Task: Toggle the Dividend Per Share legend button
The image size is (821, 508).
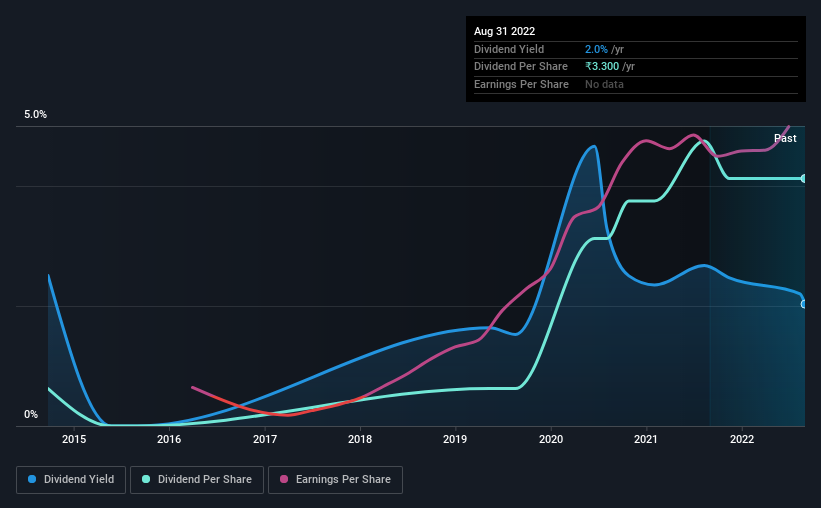Action: coord(197,480)
